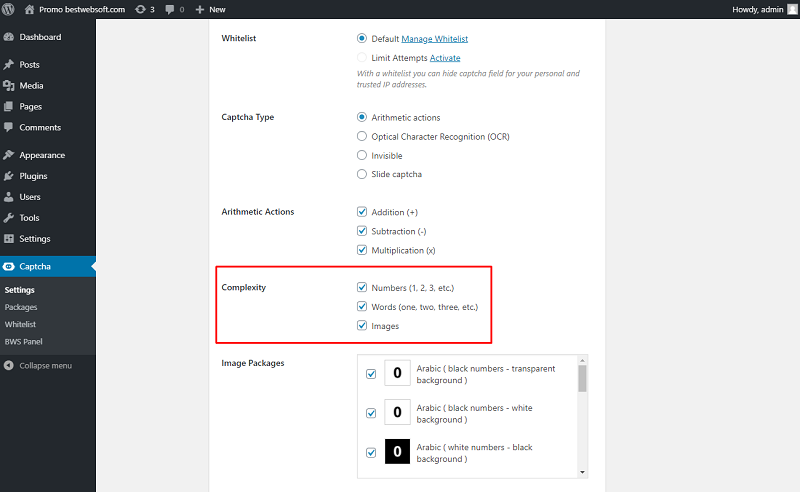
Task: Open Promo bestwebsoft.com site link
Action: [x=82, y=9]
